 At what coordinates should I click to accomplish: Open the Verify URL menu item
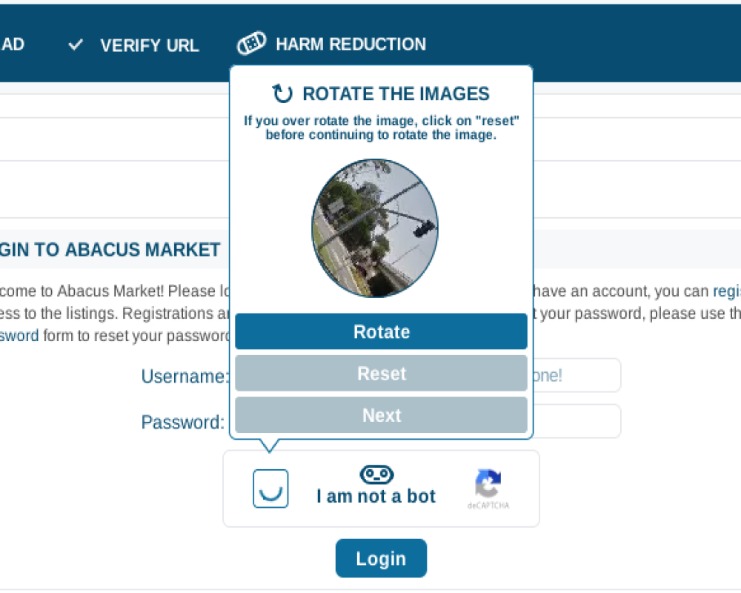[134, 45]
